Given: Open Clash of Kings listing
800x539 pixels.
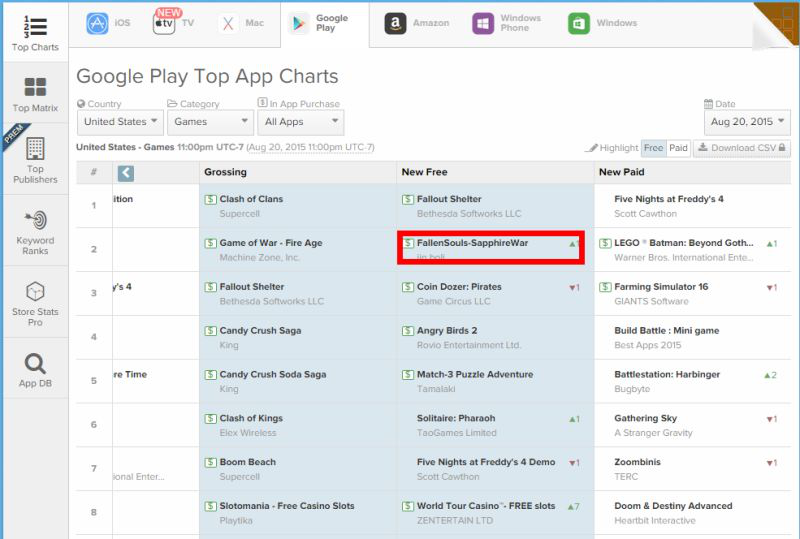Looking at the screenshot, I should (x=251, y=419).
